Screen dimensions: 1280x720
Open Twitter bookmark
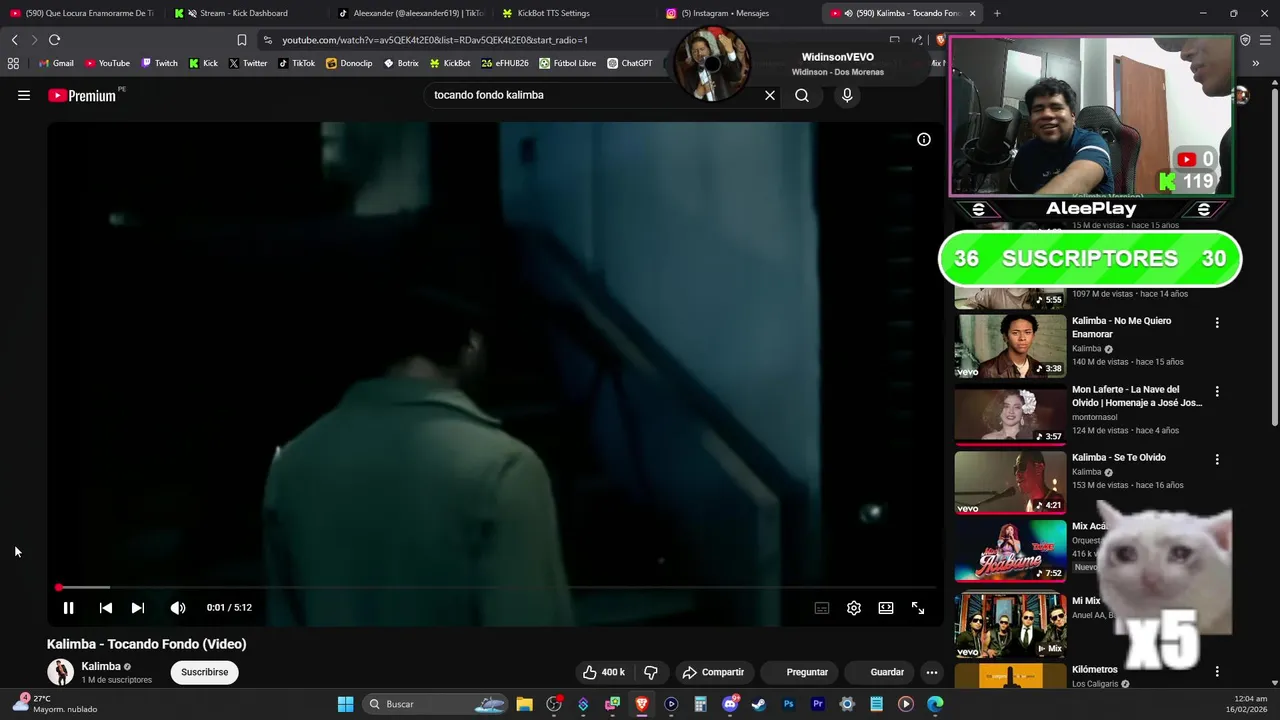pos(248,63)
